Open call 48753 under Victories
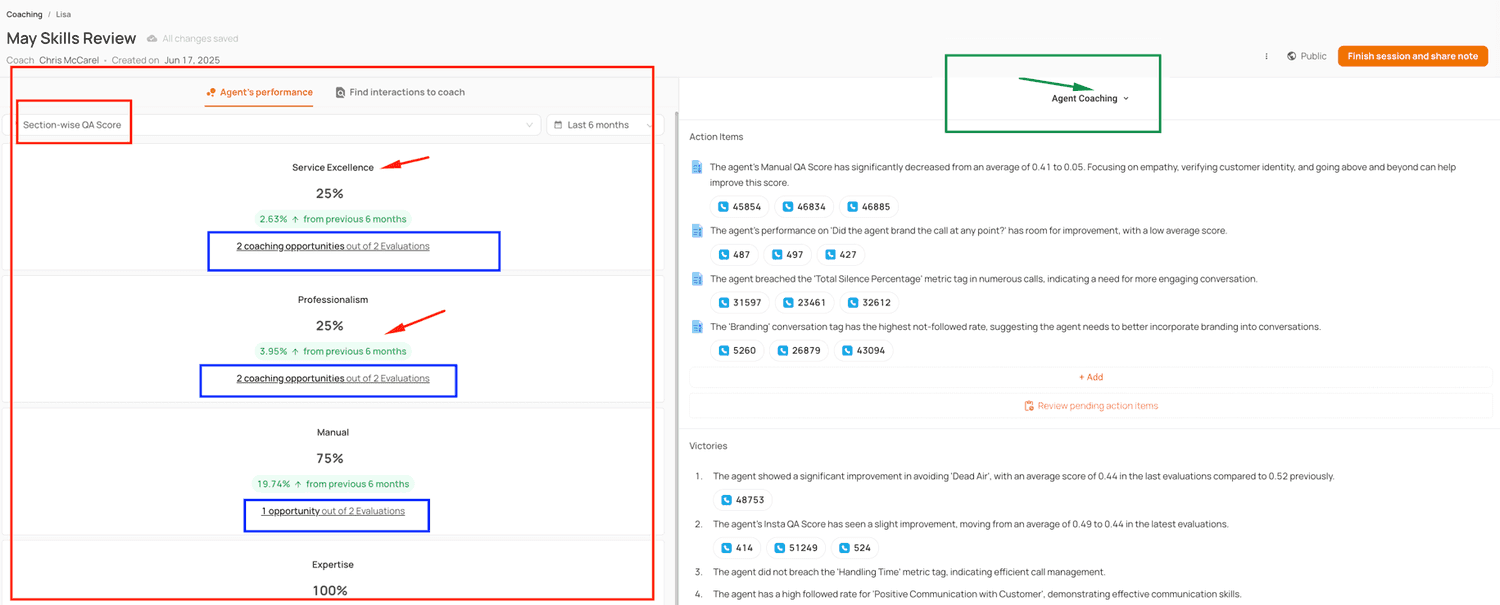The width and height of the screenshot is (1500, 605). [742, 500]
